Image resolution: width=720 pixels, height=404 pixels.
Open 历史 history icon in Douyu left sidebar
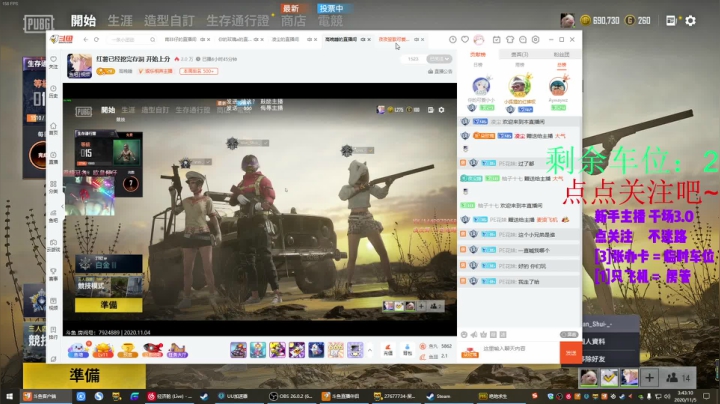pyautogui.click(x=53, y=88)
